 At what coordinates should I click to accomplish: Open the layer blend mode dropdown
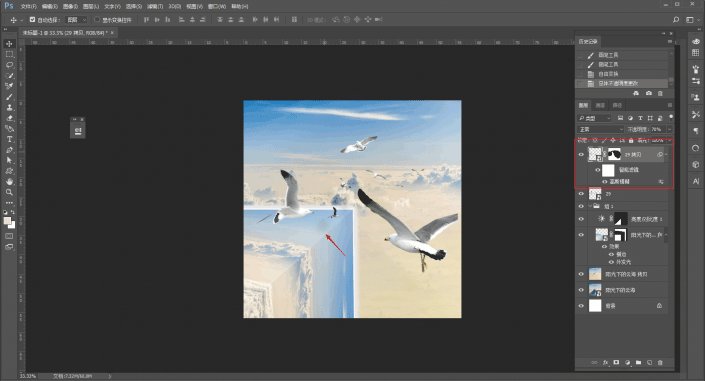[x=601, y=129]
